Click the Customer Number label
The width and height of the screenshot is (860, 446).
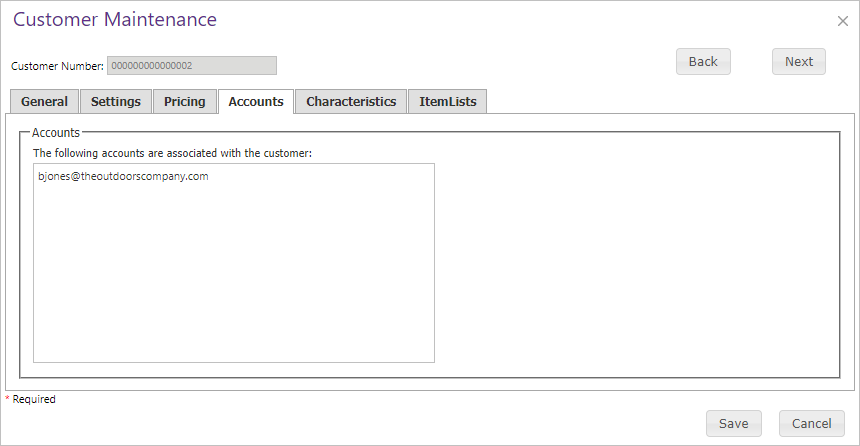pyautogui.click(x=57, y=66)
